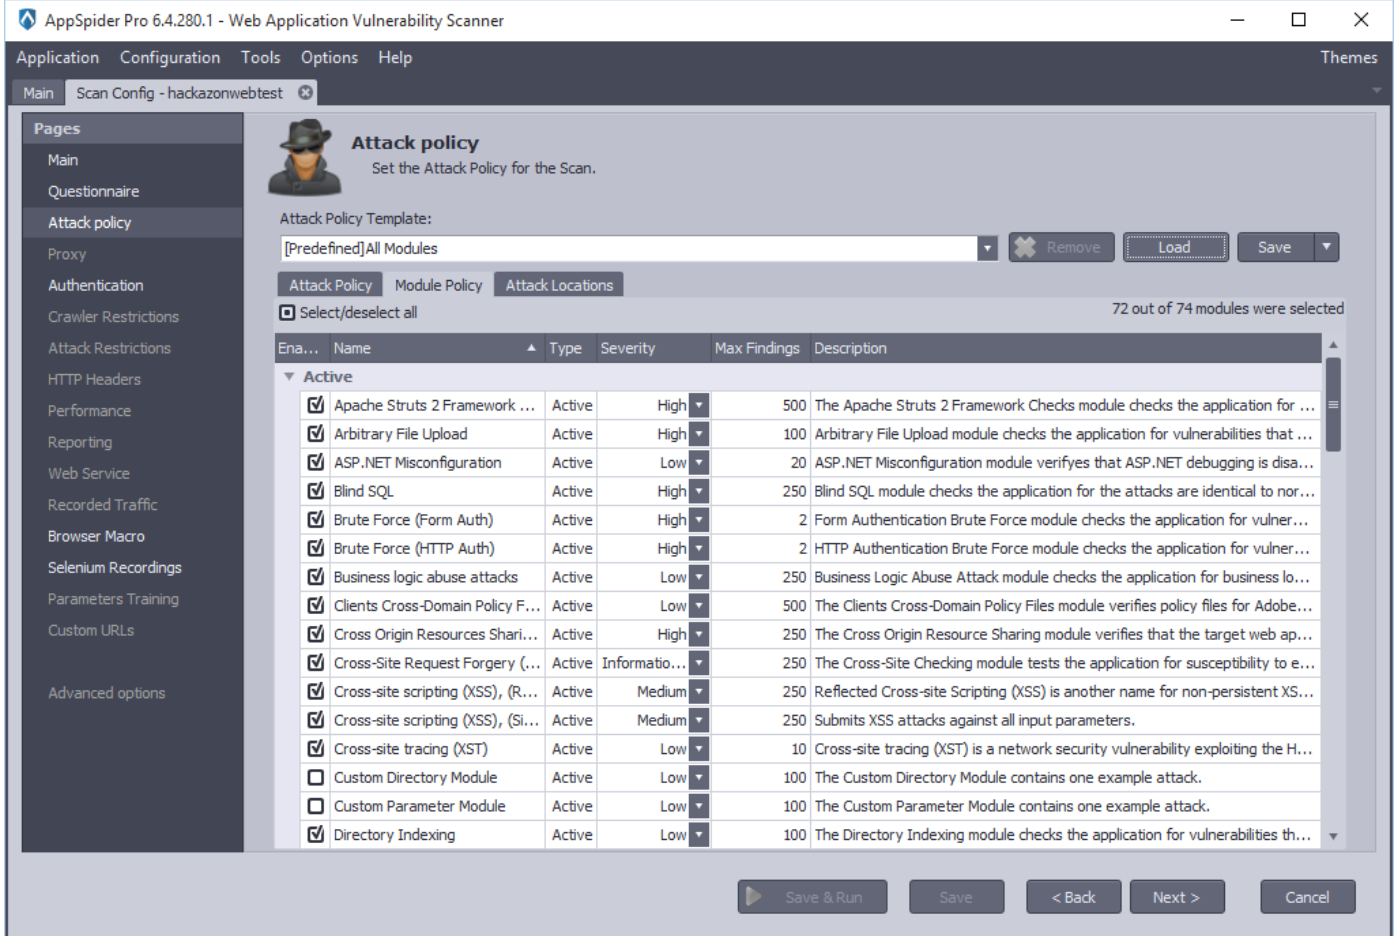The image size is (1394, 936).
Task: Click the Cancel button
Action: pos(1307,897)
